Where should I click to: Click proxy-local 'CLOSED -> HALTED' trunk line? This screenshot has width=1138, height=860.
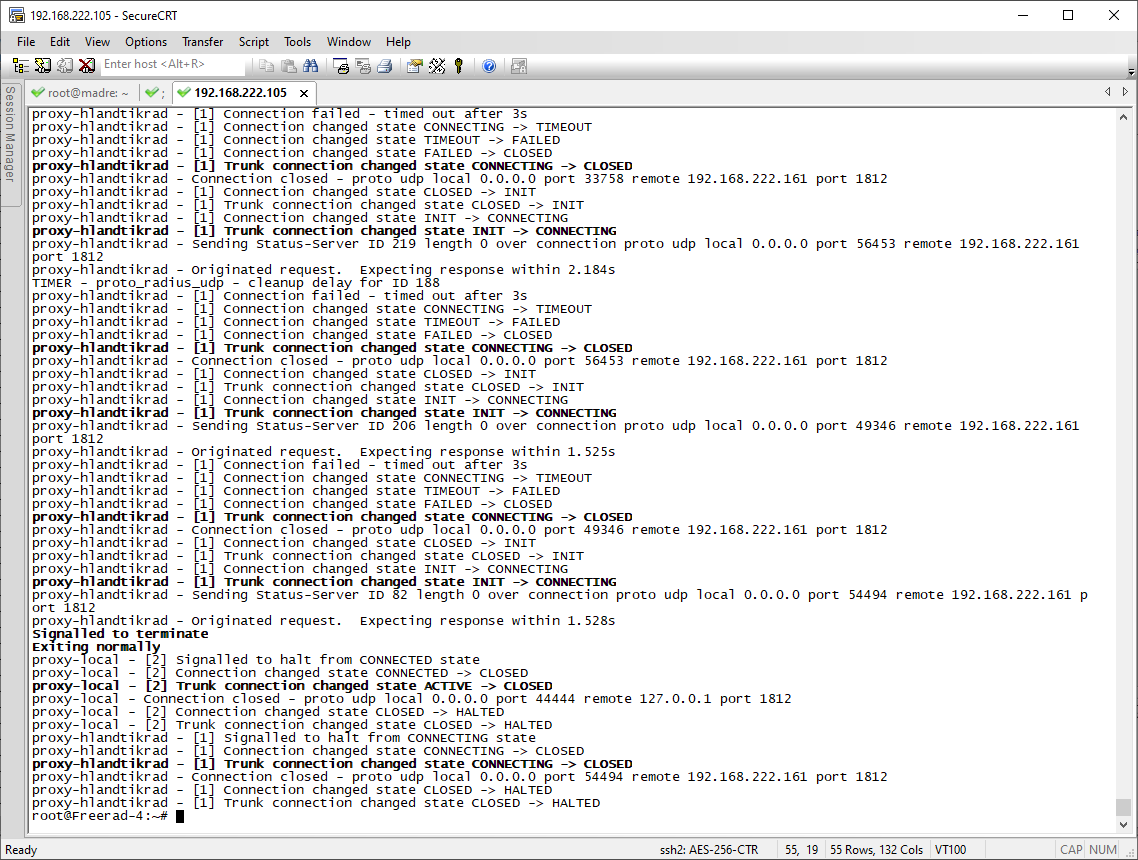tap(292, 725)
